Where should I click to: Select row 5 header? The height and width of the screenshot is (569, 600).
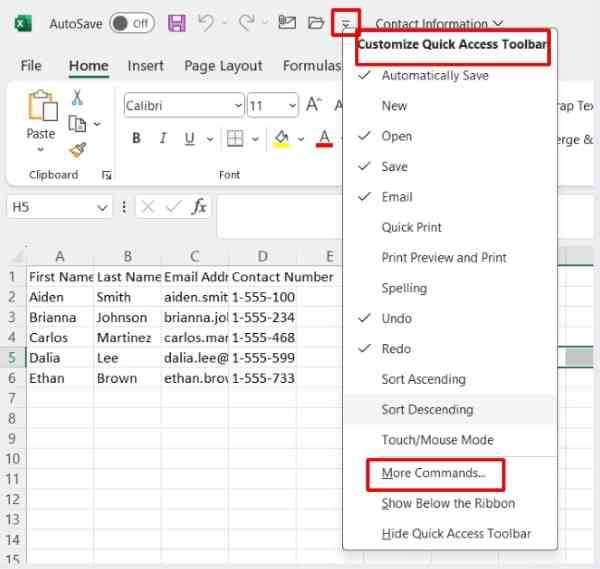point(12,358)
